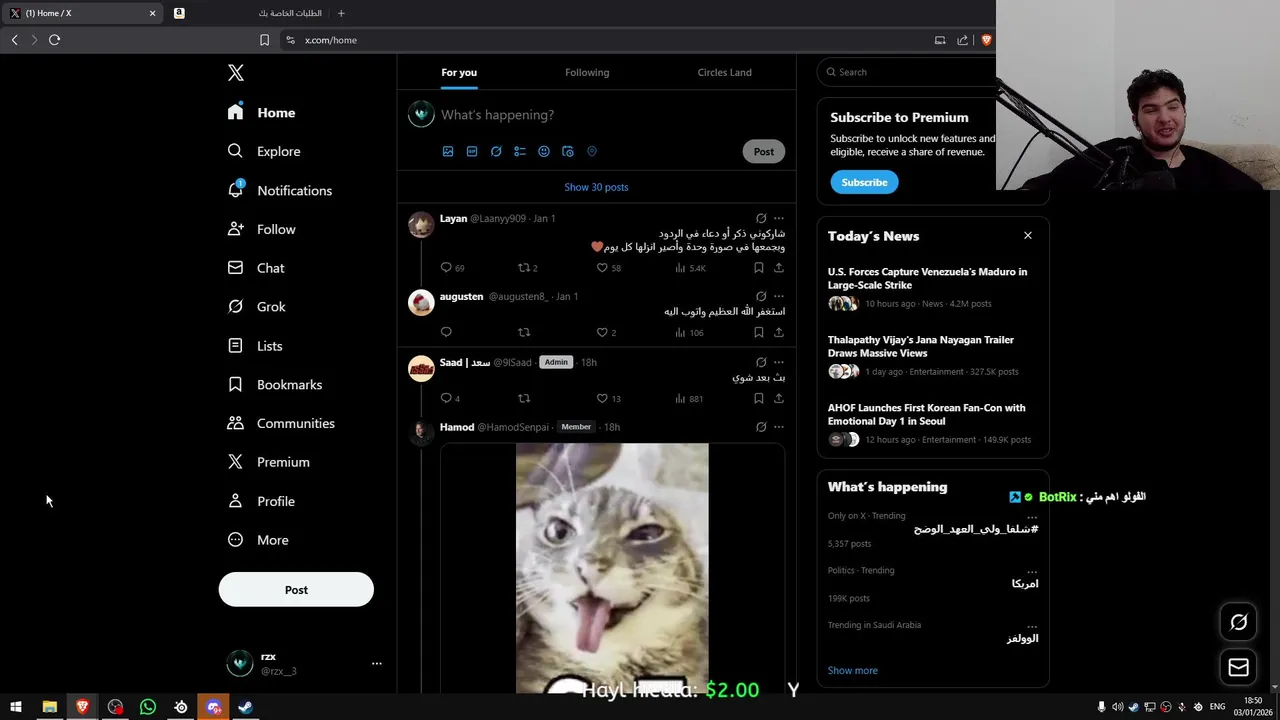The image size is (1280, 720).
Task: Open the AHOF Fan-Con news story
Action: pos(932,423)
